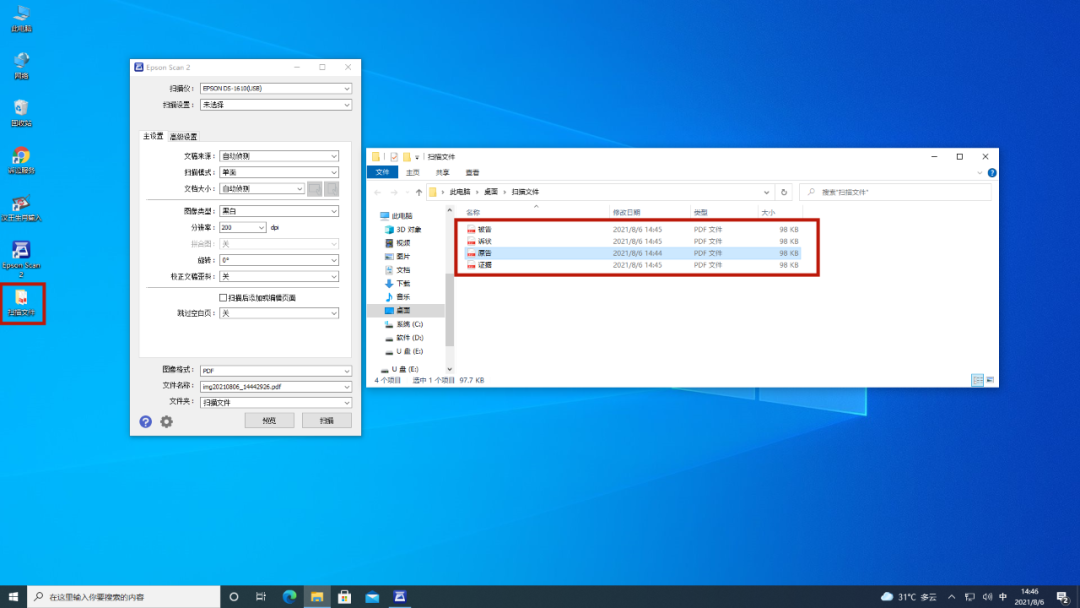Launch Microsoft Edge from taskbar
This screenshot has height=608, width=1080.
click(x=289, y=596)
